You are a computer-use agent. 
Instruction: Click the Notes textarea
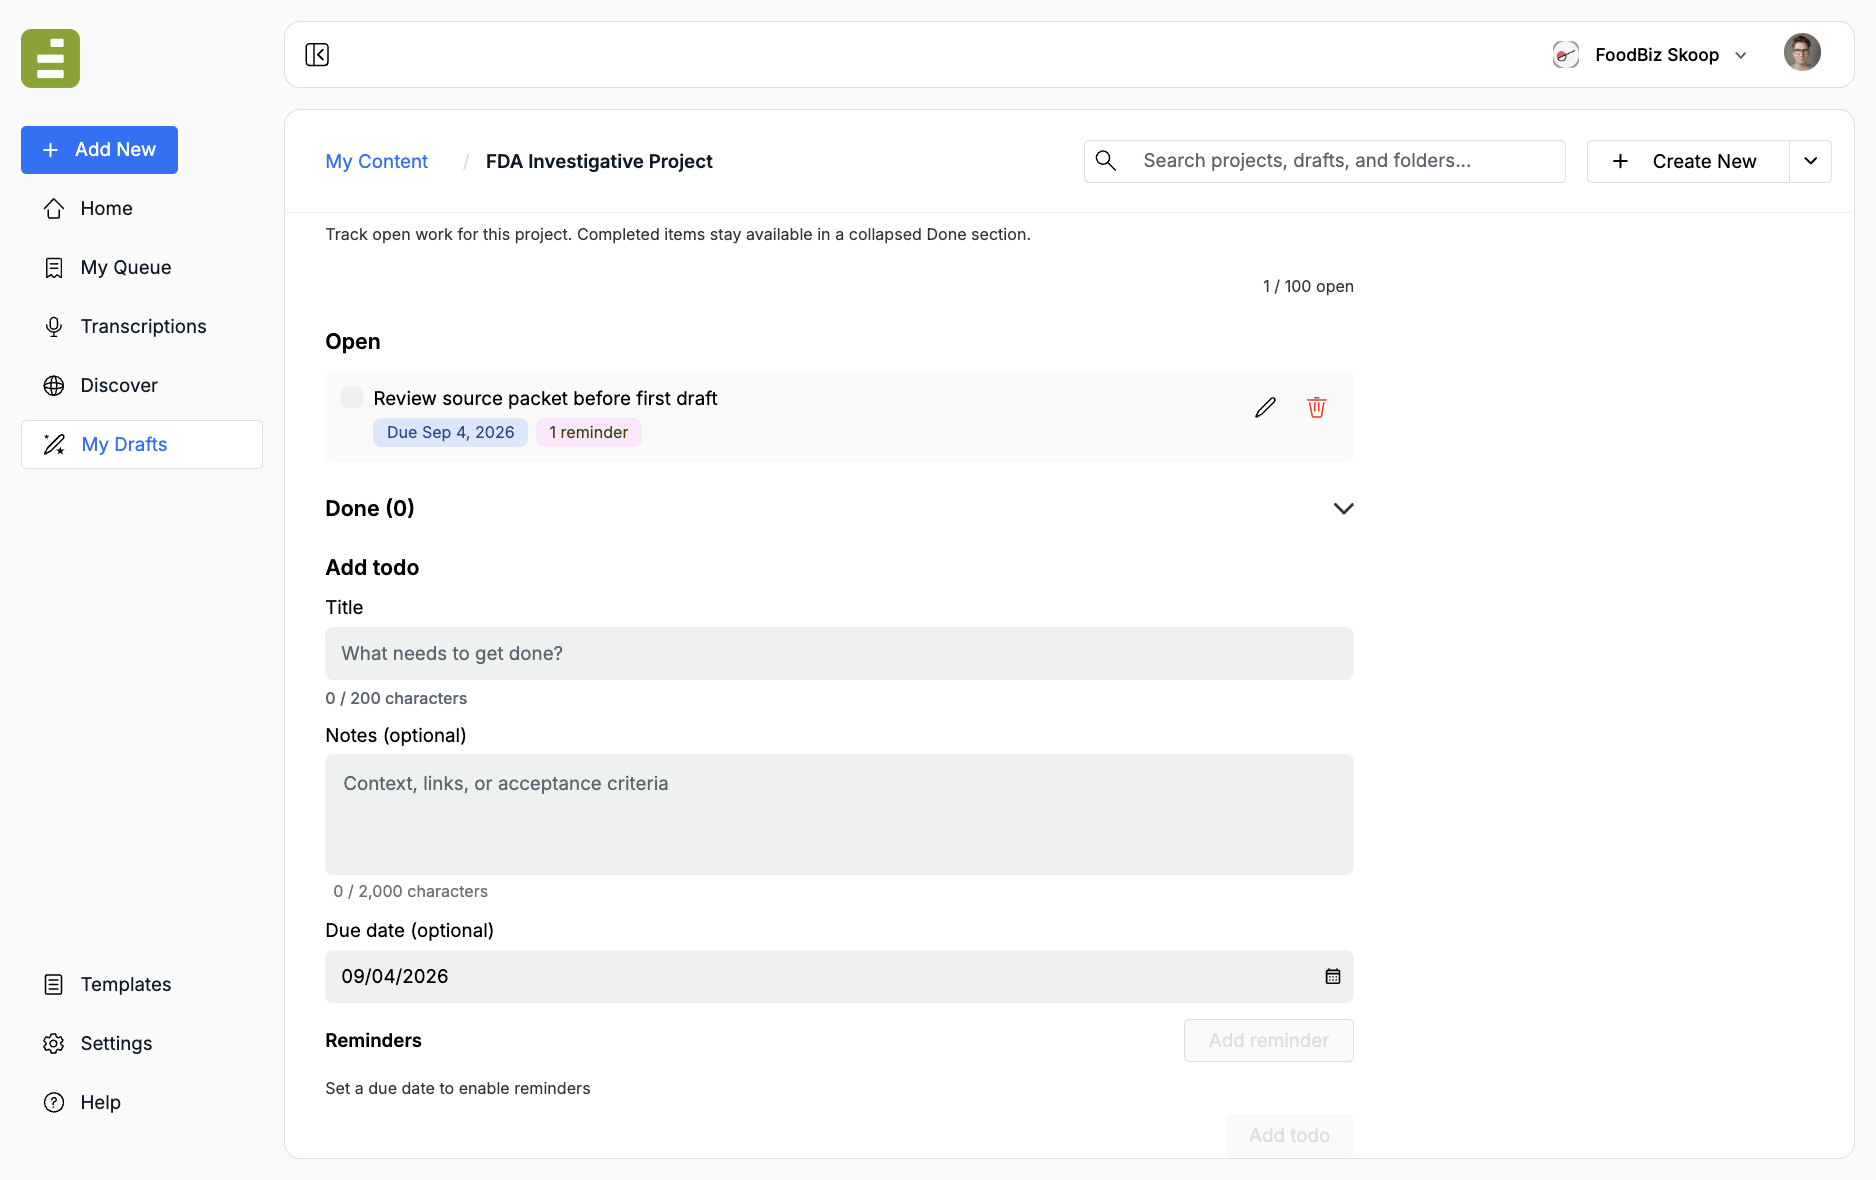[839, 814]
